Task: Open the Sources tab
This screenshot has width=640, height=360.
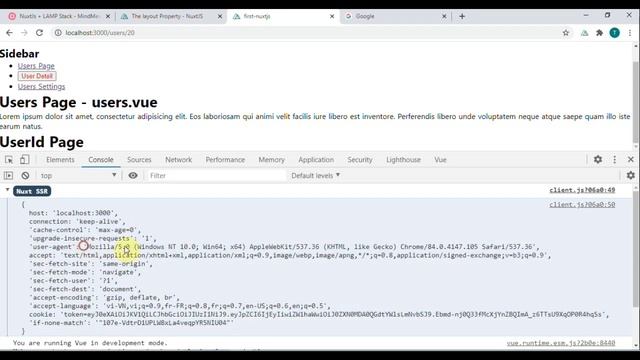Action: pyautogui.click(x=139, y=160)
